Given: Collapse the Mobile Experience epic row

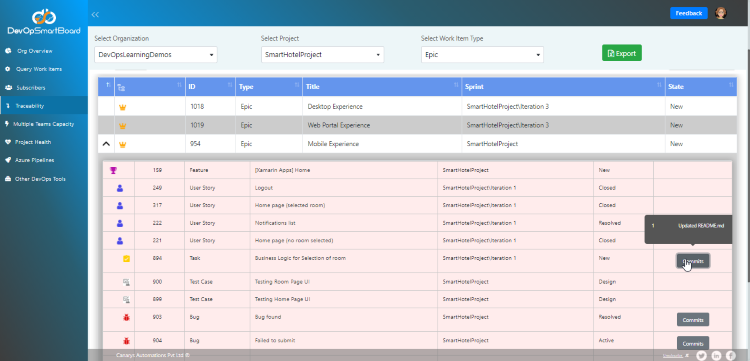Looking at the screenshot, I should click(106, 144).
